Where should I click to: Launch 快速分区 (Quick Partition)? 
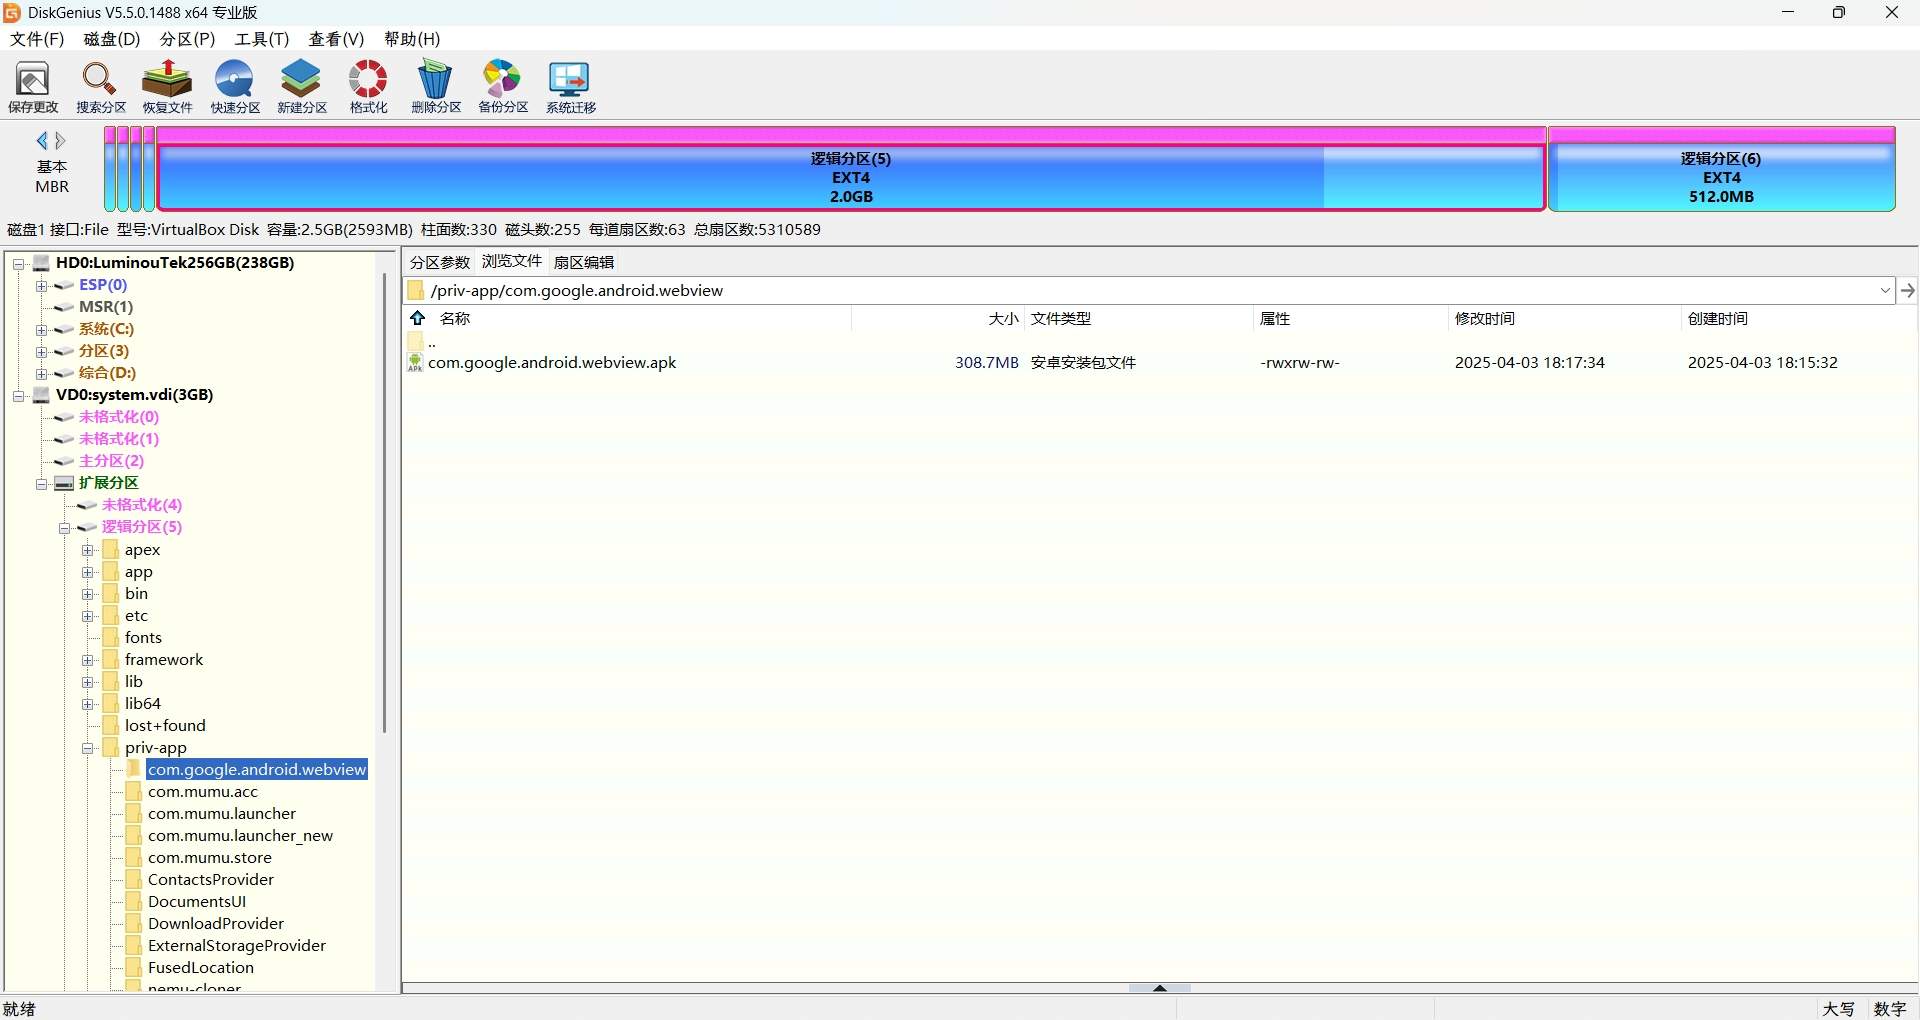(x=234, y=87)
